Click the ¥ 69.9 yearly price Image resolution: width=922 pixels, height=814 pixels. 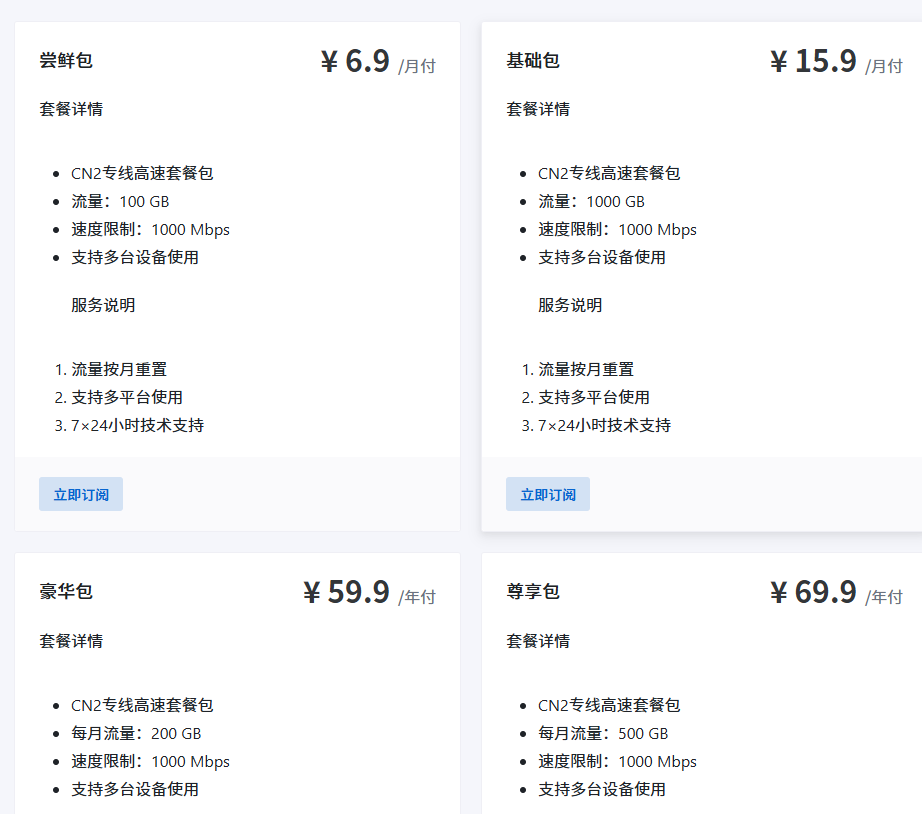pos(813,593)
